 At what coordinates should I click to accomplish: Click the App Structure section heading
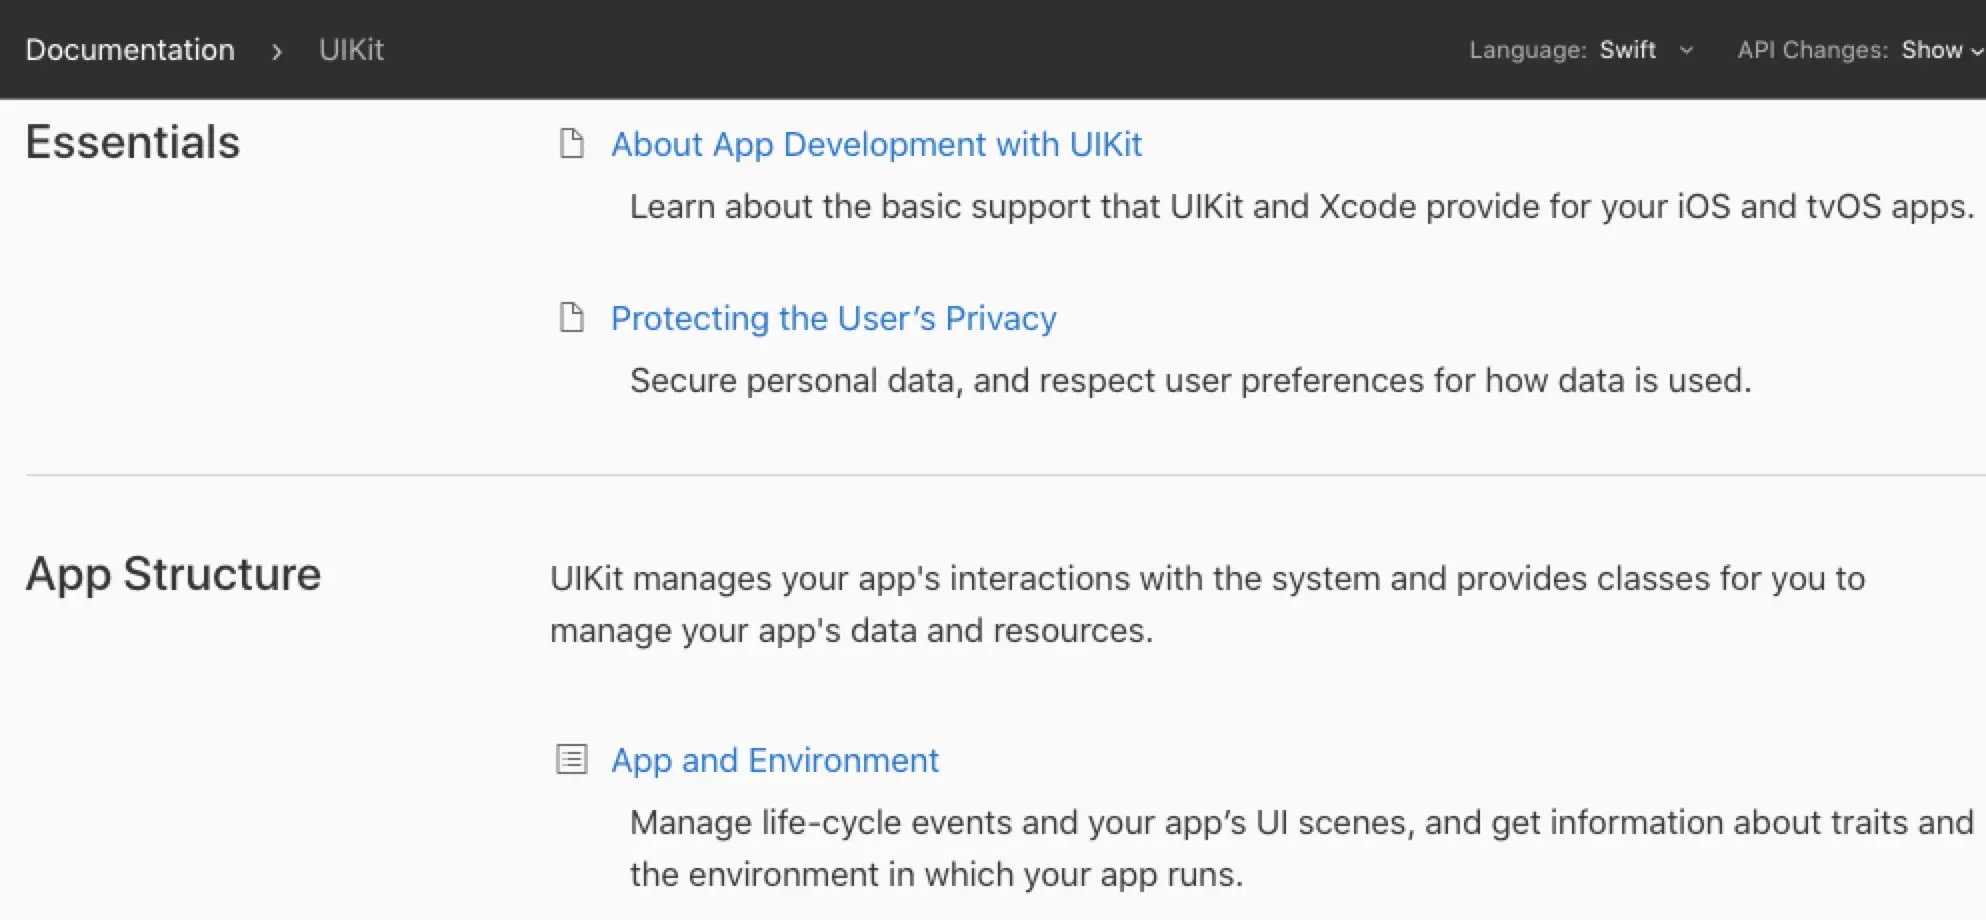173,574
